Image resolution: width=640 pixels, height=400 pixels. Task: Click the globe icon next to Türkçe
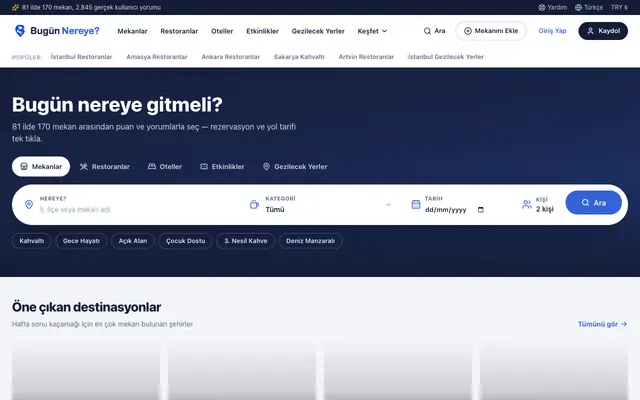click(x=578, y=7)
